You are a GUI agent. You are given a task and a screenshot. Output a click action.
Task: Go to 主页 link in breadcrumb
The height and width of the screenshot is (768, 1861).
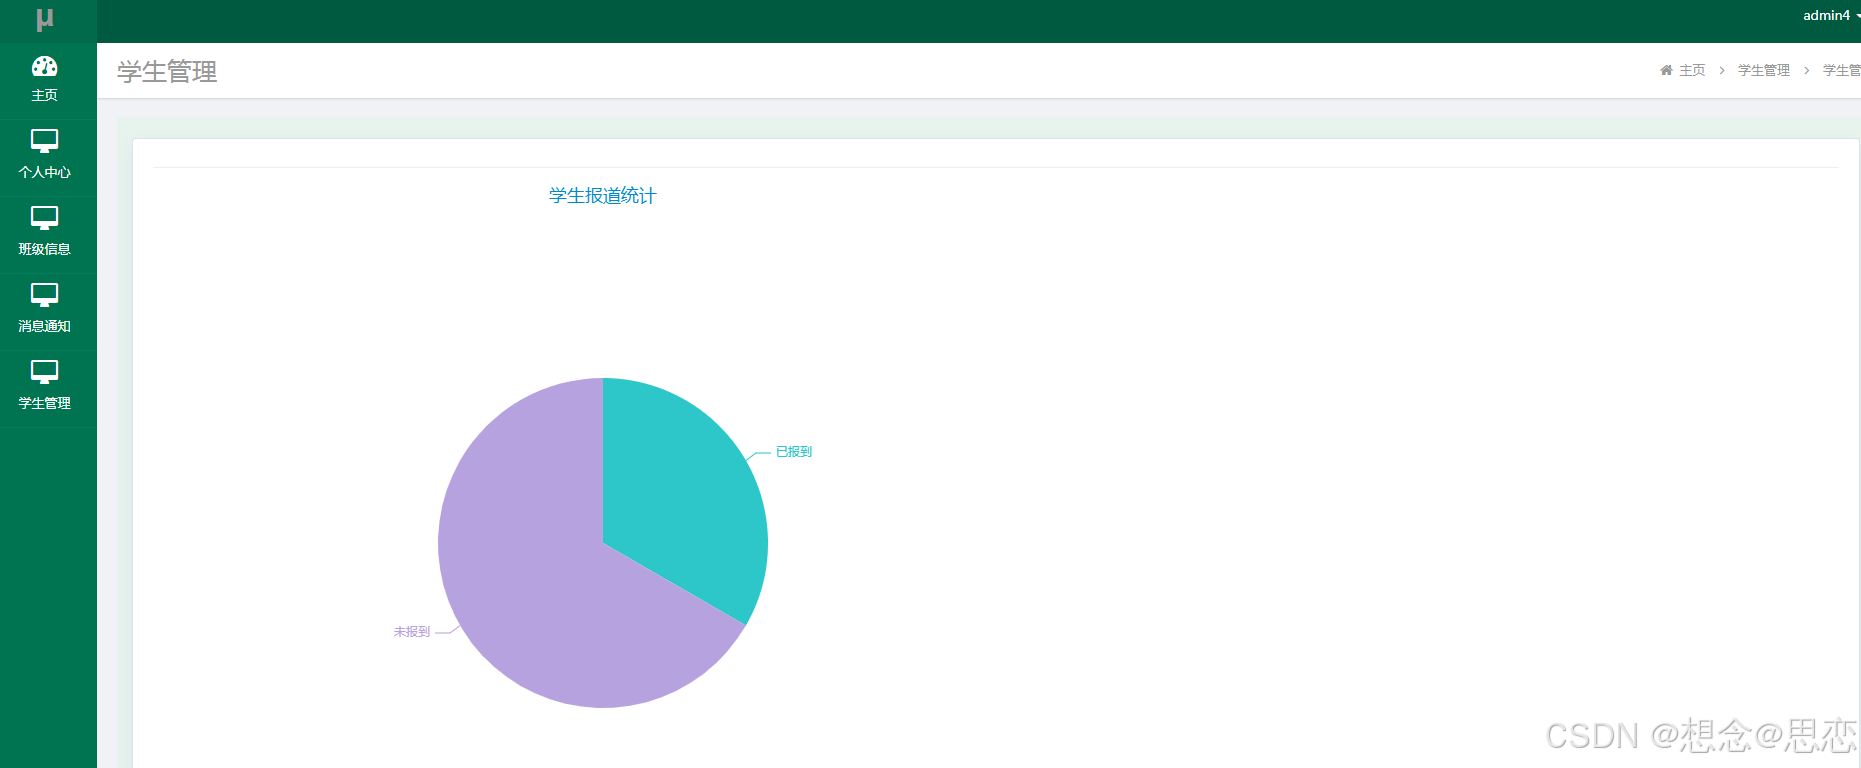click(1692, 70)
